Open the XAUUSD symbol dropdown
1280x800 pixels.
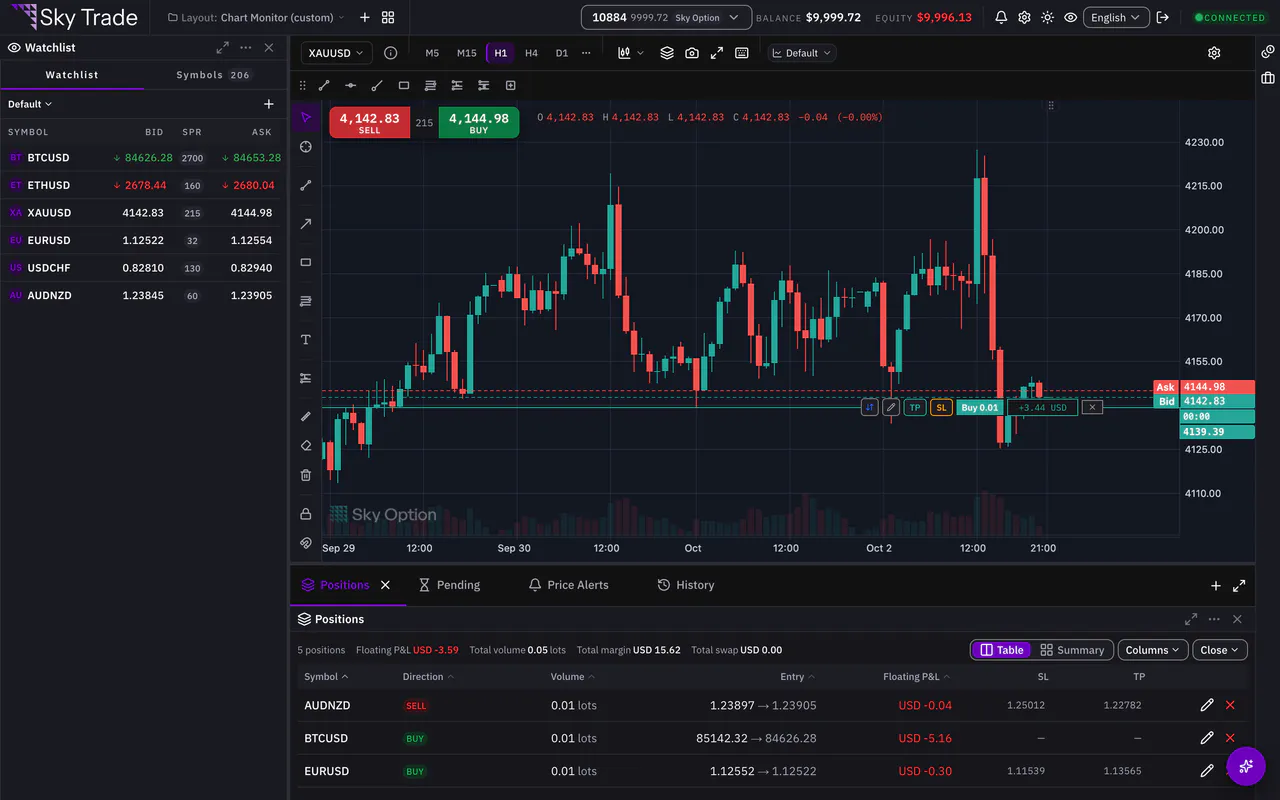(x=336, y=53)
